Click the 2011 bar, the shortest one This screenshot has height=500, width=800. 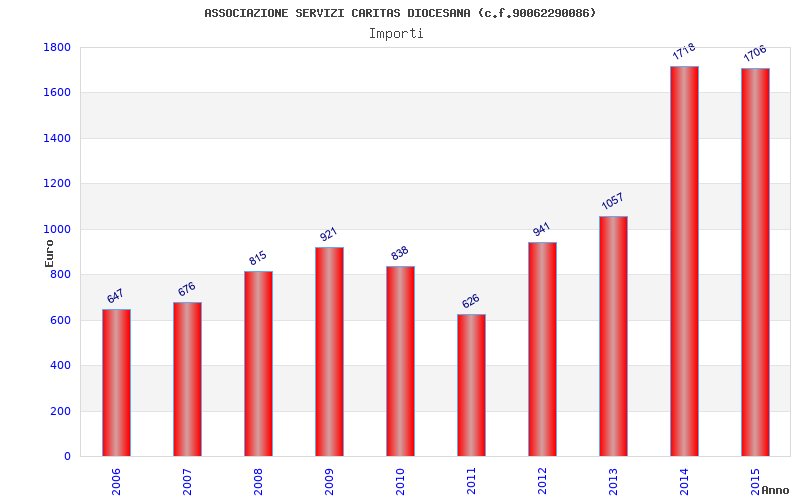(471, 385)
